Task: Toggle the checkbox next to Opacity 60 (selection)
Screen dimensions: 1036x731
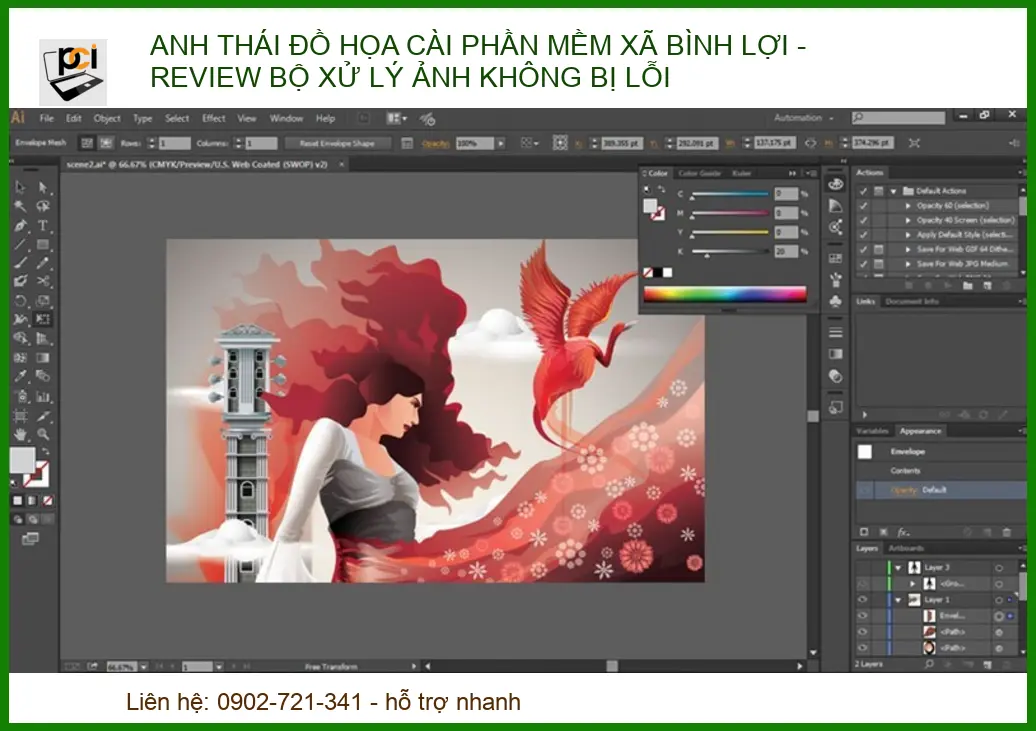Action: point(863,205)
